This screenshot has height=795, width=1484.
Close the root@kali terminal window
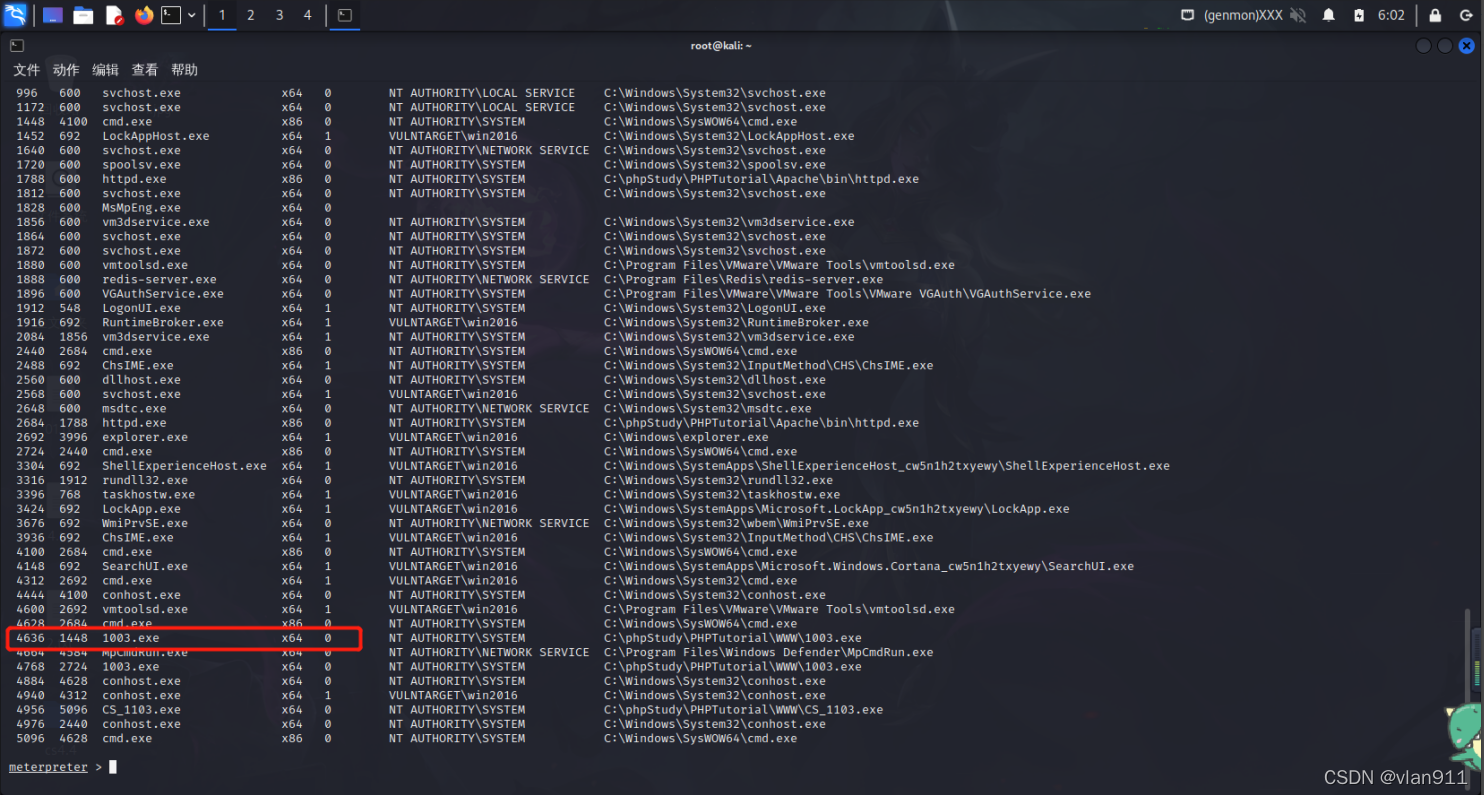tap(1466, 46)
